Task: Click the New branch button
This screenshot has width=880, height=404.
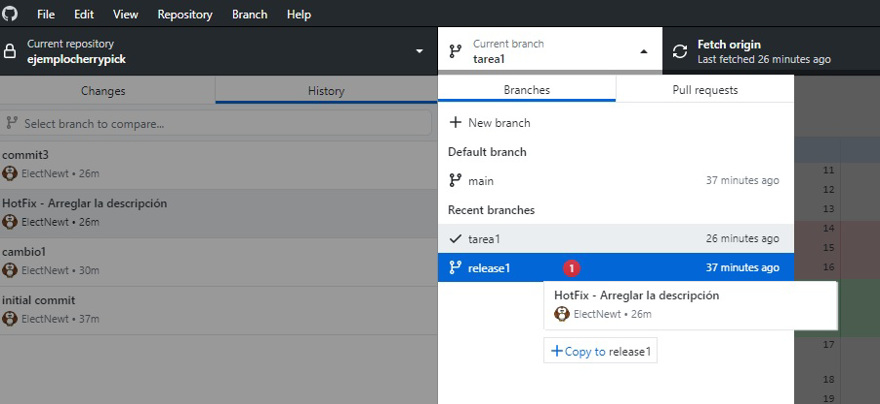Action: 490,122
